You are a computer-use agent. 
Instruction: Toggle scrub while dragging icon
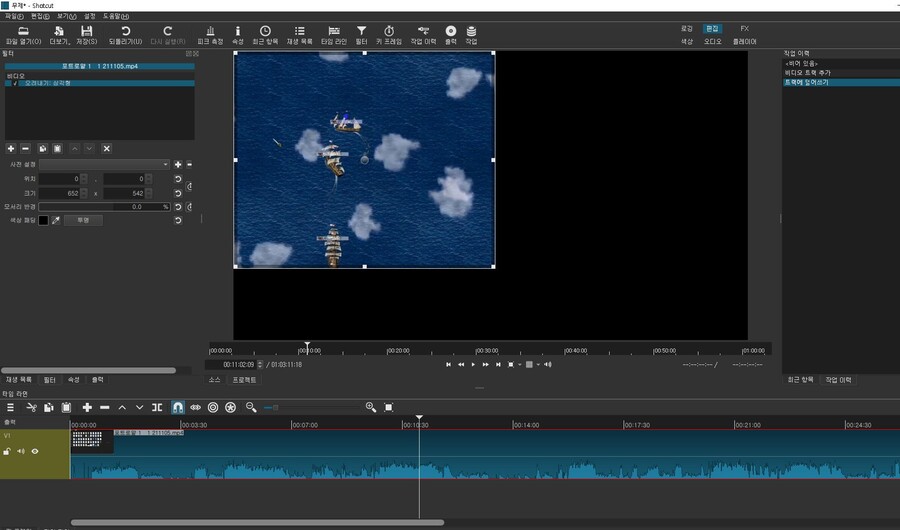tap(196, 407)
